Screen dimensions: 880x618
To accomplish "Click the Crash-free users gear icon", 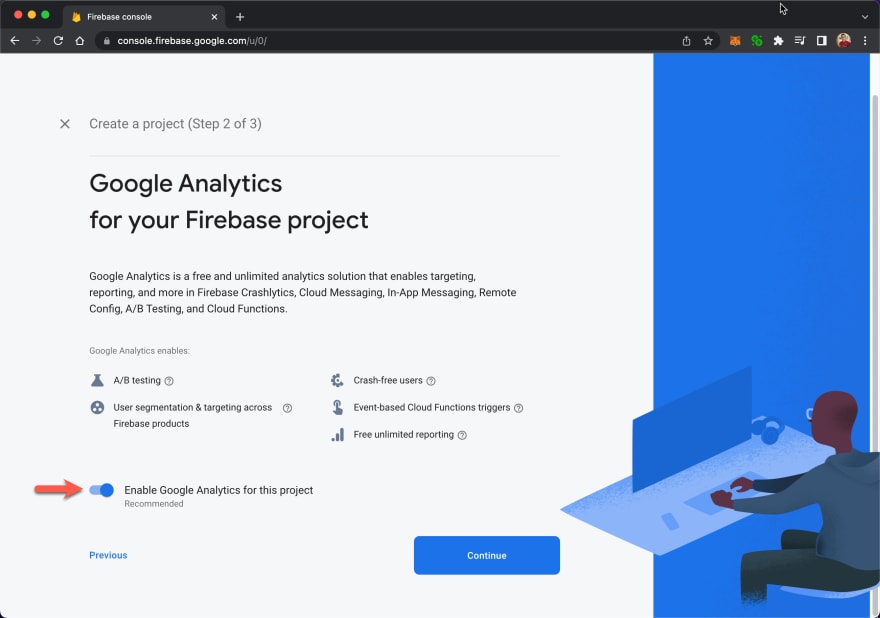I will [337, 380].
